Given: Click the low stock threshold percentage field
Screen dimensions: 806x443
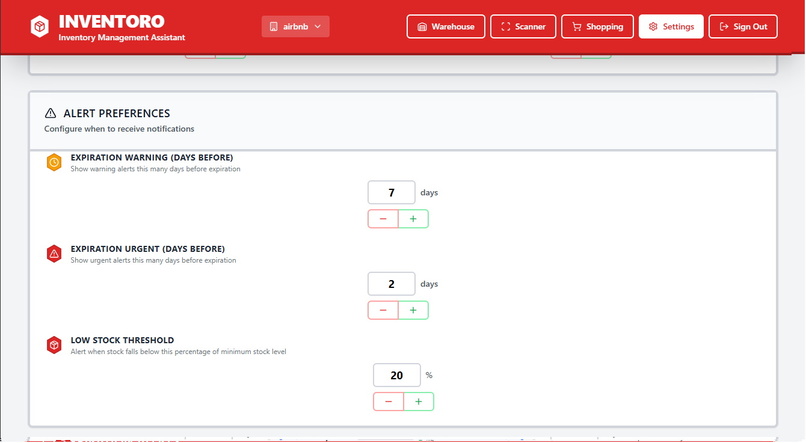Looking at the screenshot, I should coord(397,376).
